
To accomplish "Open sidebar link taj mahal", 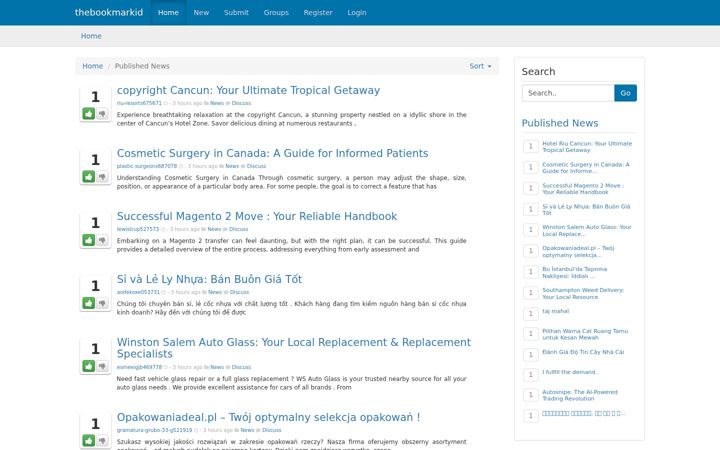I will (x=555, y=311).
